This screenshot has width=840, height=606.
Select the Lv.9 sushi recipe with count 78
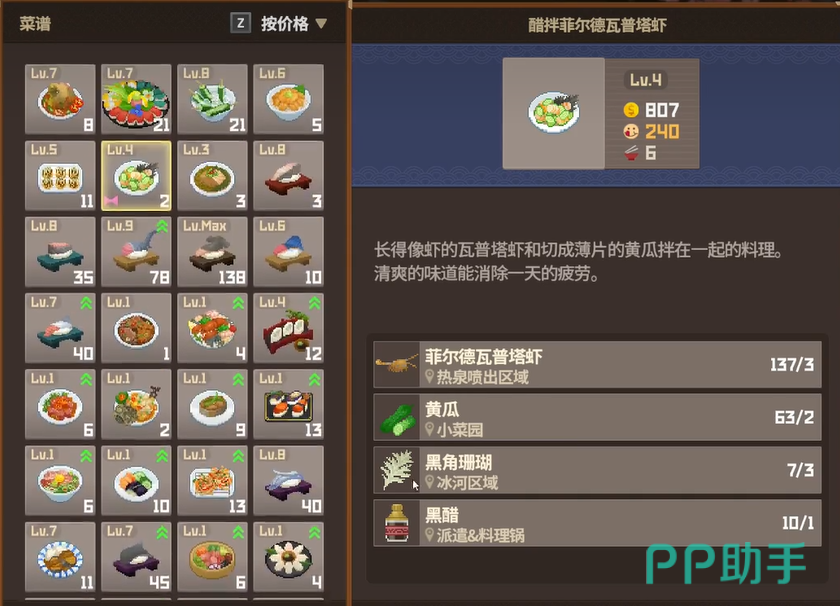[137, 251]
